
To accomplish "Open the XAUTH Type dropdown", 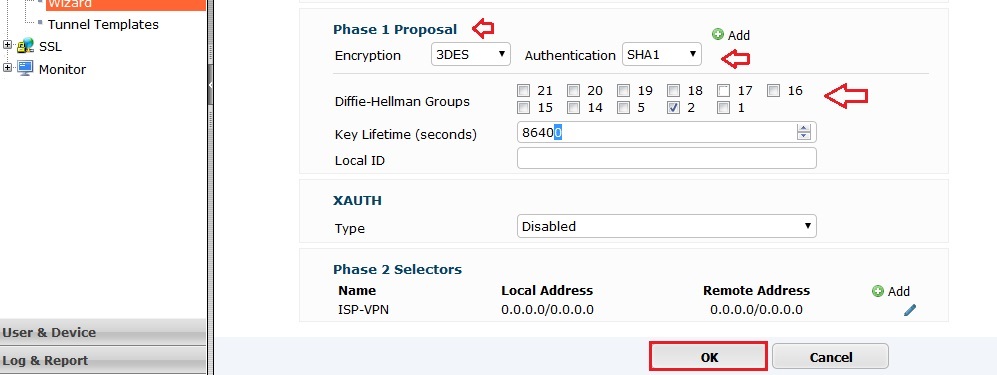I will (666, 226).
